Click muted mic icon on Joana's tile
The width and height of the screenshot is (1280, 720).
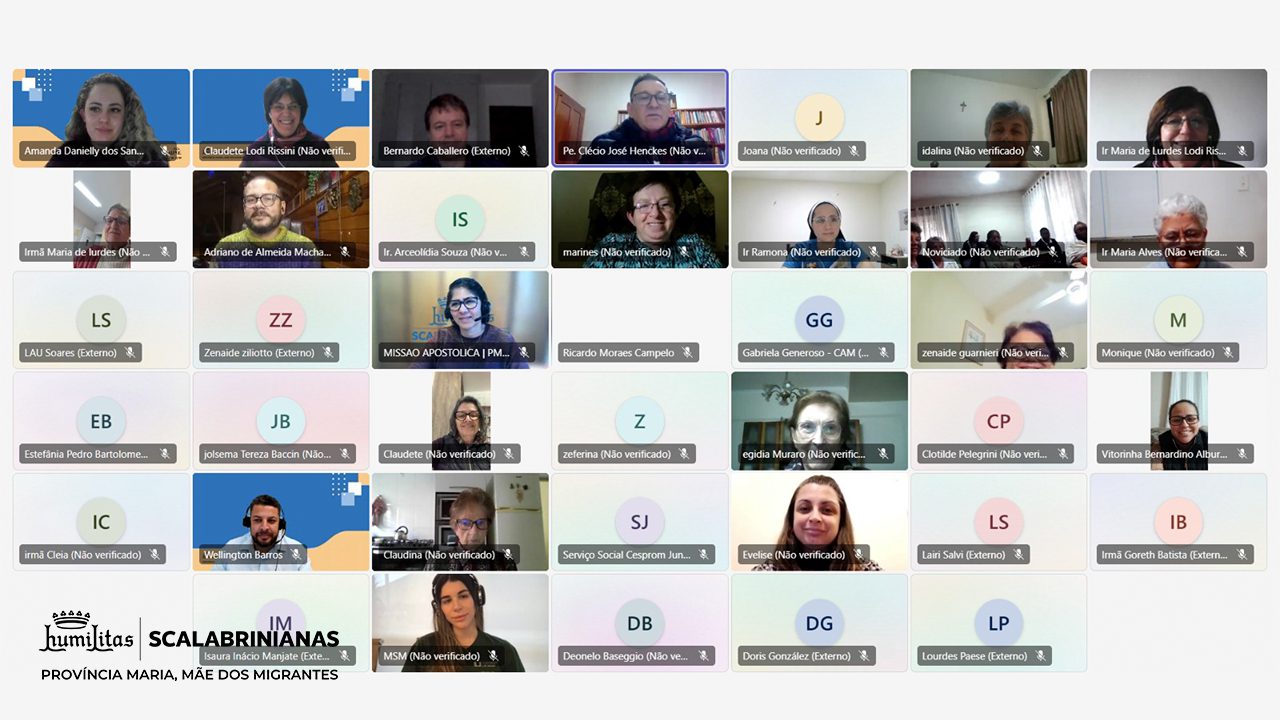854,152
